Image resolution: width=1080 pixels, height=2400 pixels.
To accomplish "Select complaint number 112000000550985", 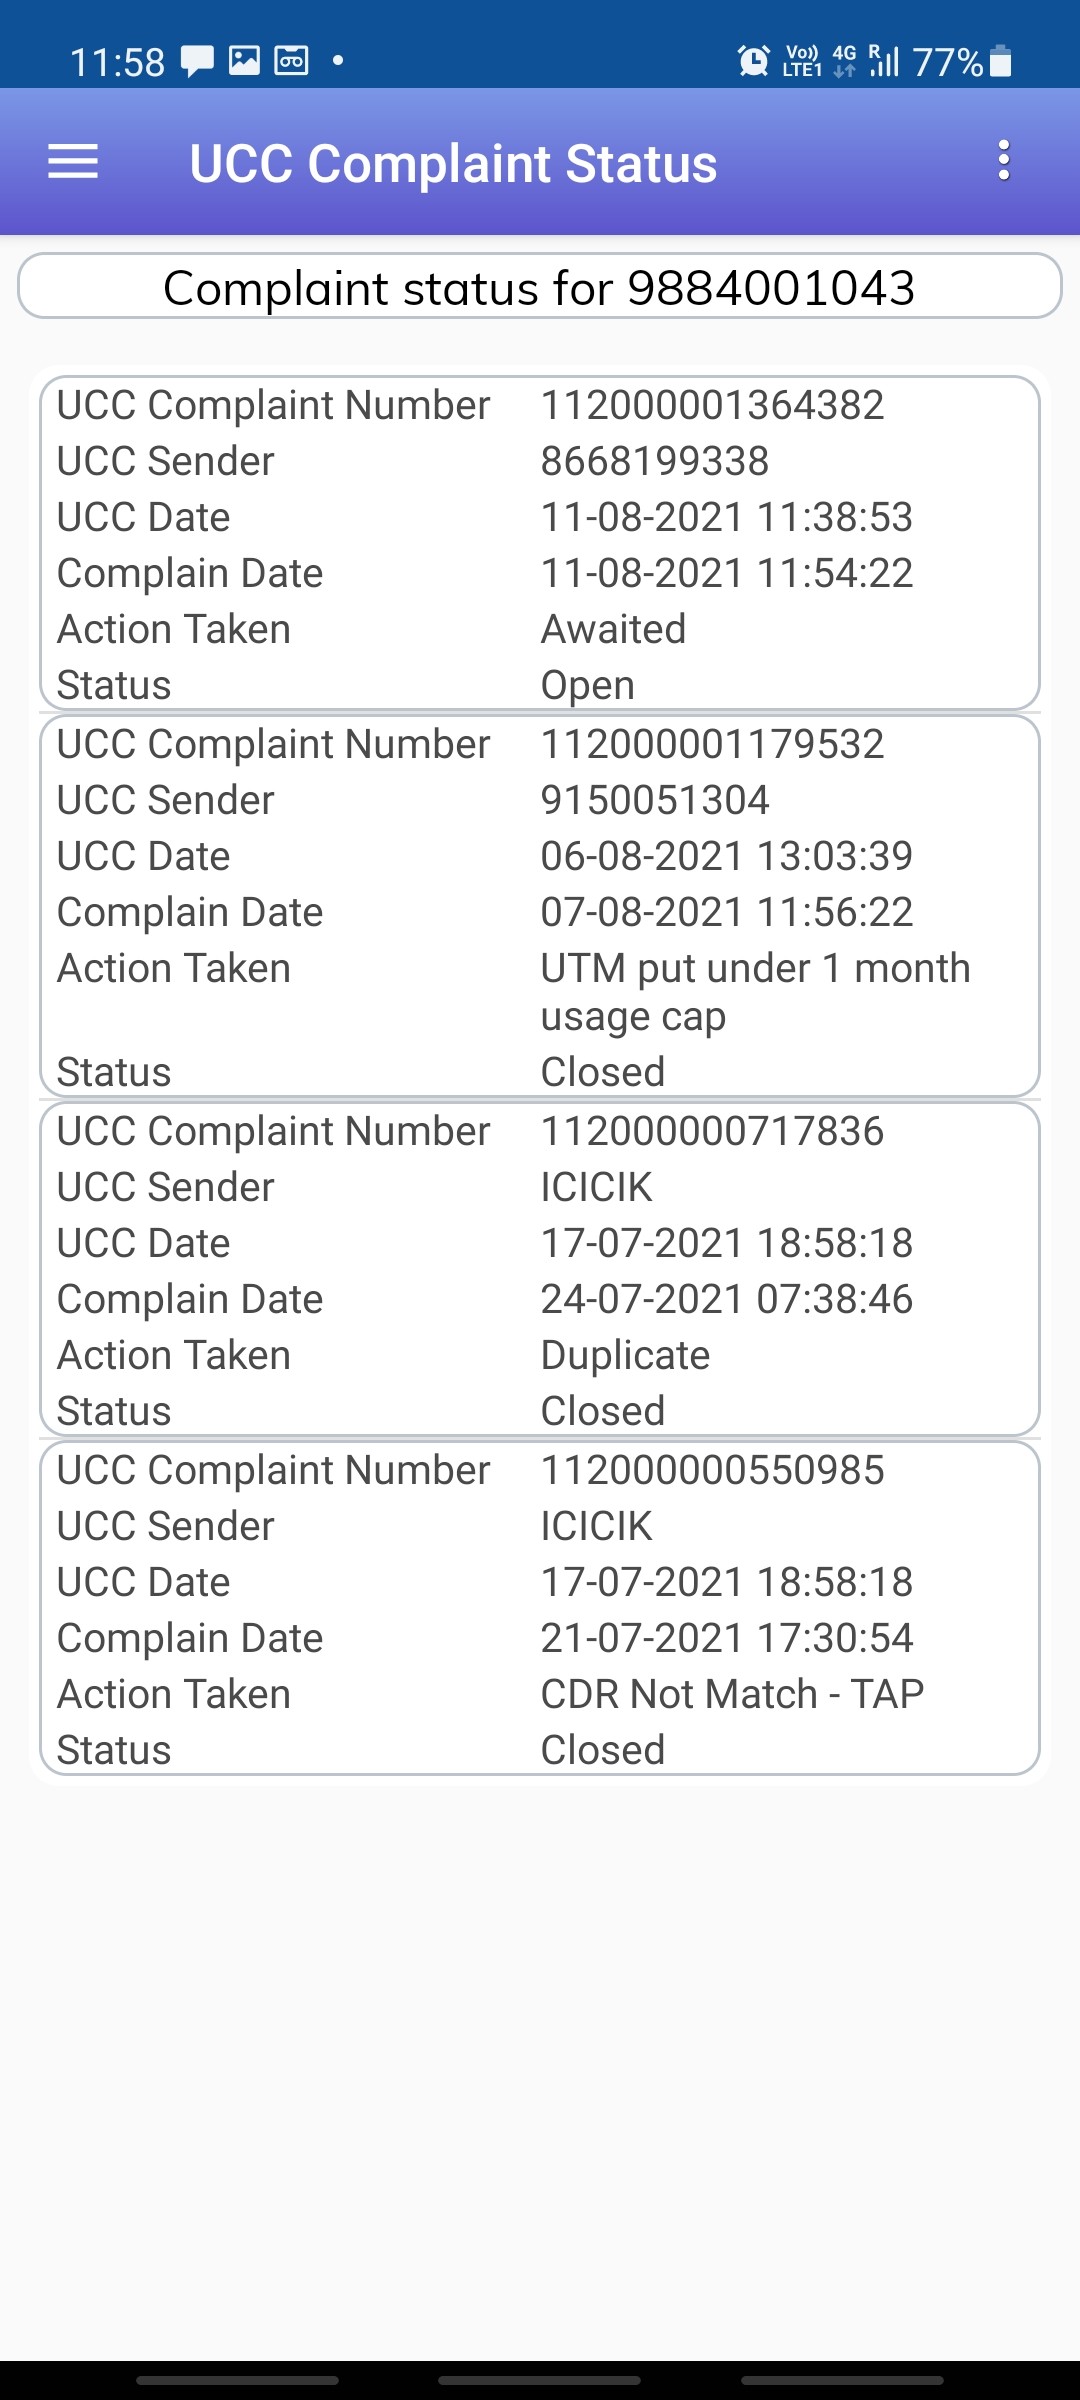I will (x=712, y=1470).
